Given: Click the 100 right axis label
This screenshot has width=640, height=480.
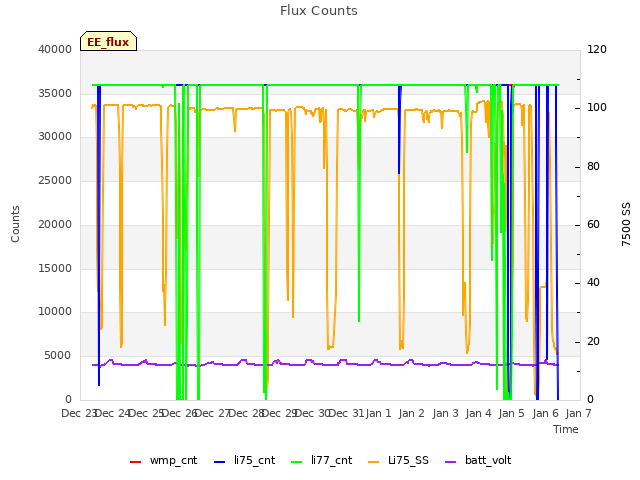Looking at the screenshot, I should click(x=597, y=107).
